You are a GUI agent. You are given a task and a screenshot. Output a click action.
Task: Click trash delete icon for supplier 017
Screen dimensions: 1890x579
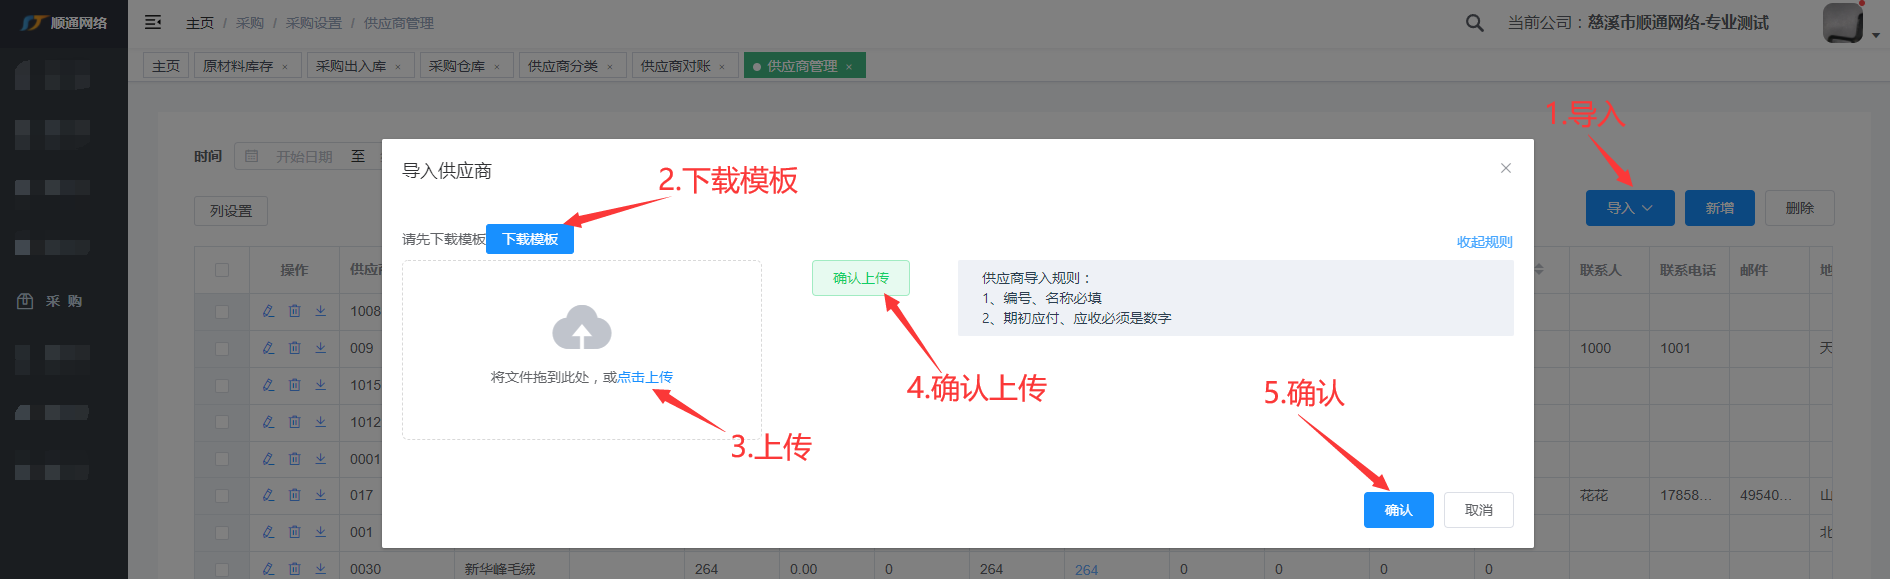(294, 495)
